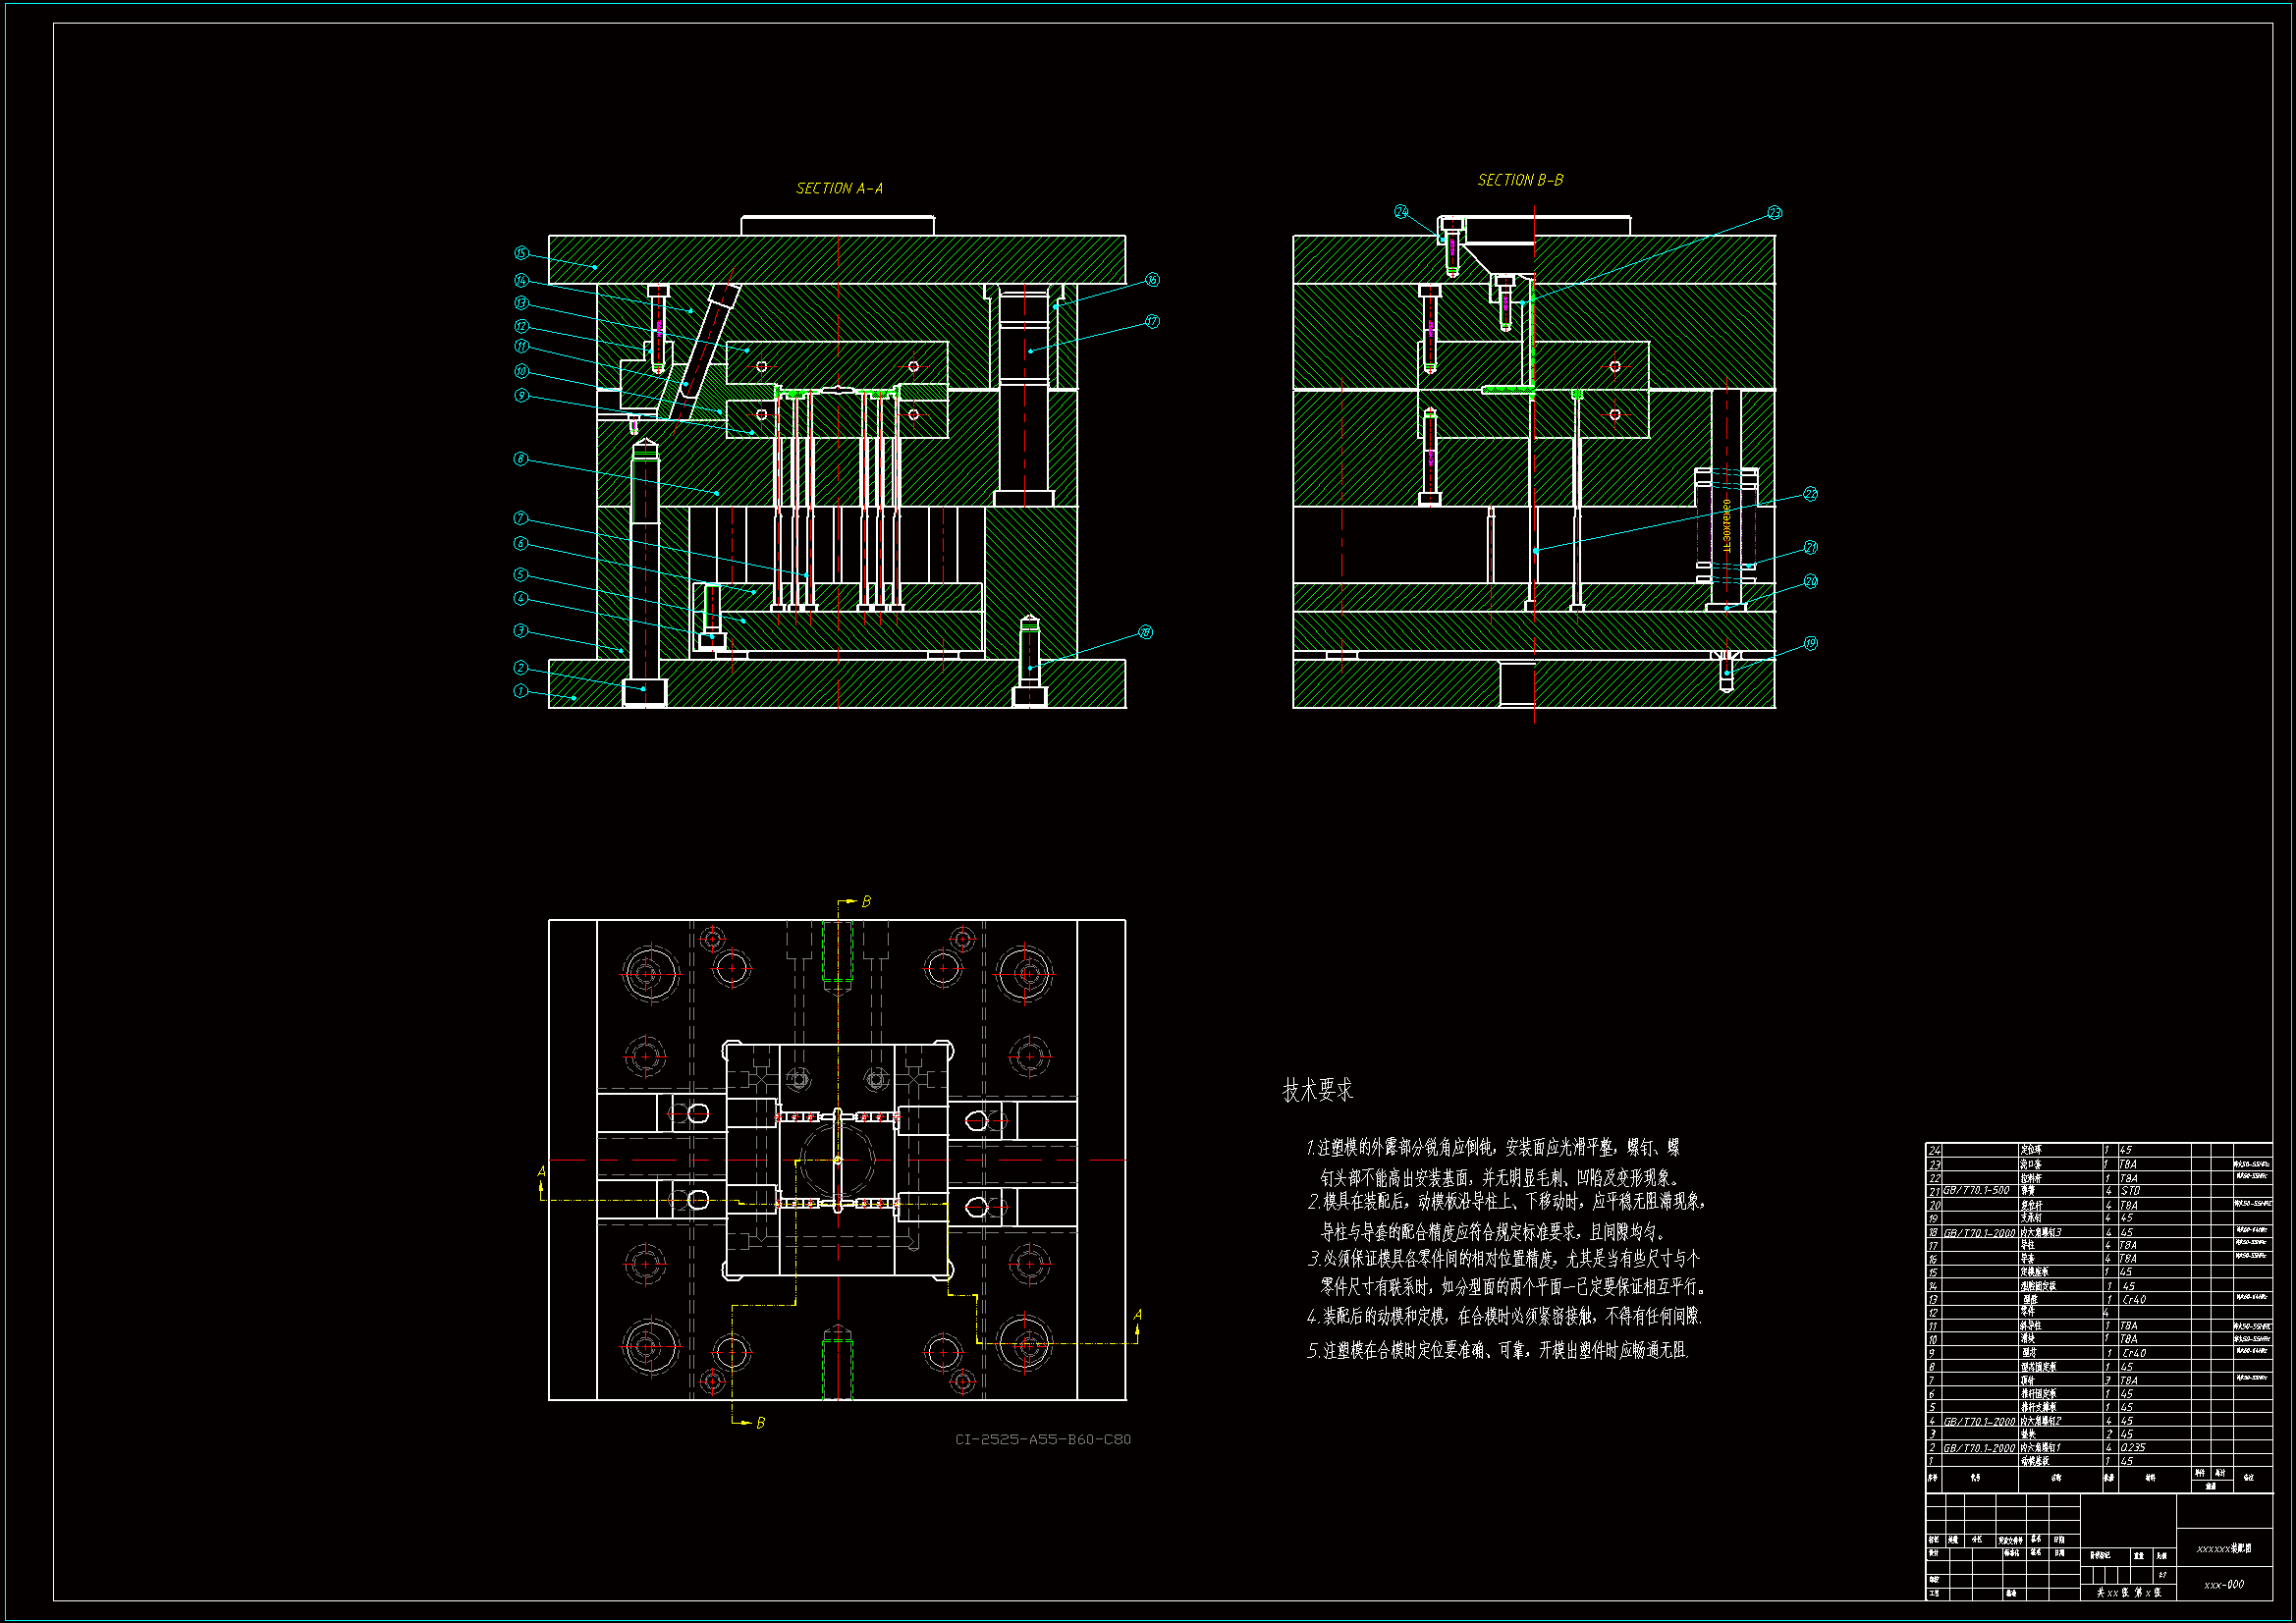The image size is (2296, 1623).
Task: Click the xxx-000 drawing number cell
Action: pyautogui.click(x=2224, y=1584)
